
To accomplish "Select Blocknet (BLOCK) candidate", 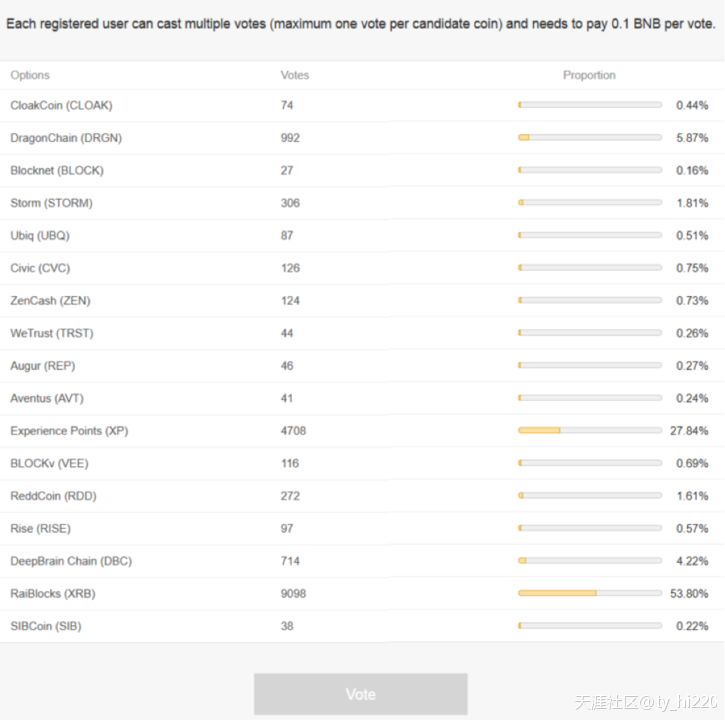I will [x=57, y=170].
